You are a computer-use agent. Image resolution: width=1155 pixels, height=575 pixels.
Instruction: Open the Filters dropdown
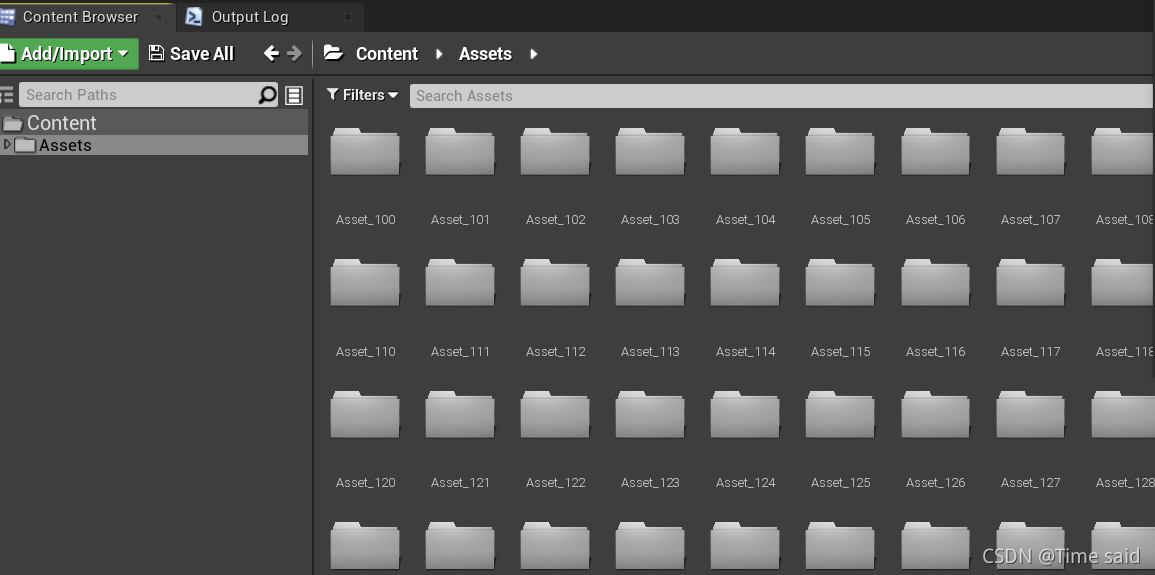(x=362, y=95)
